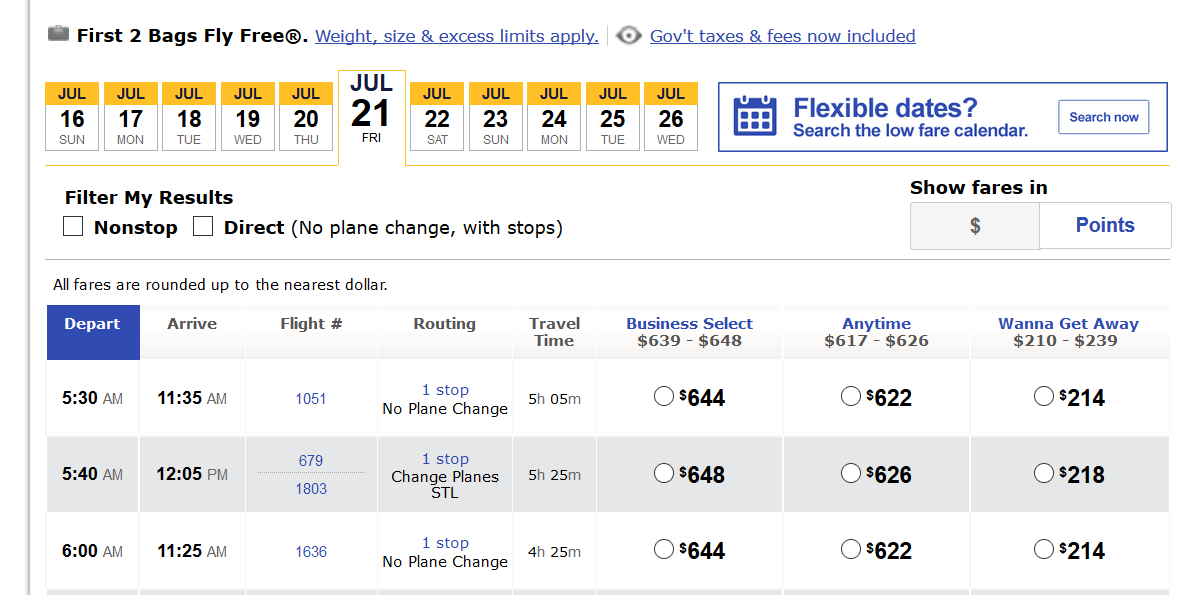The image size is (1197, 595).
Task: Show fares in dollars
Action: pyautogui.click(x=975, y=226)
